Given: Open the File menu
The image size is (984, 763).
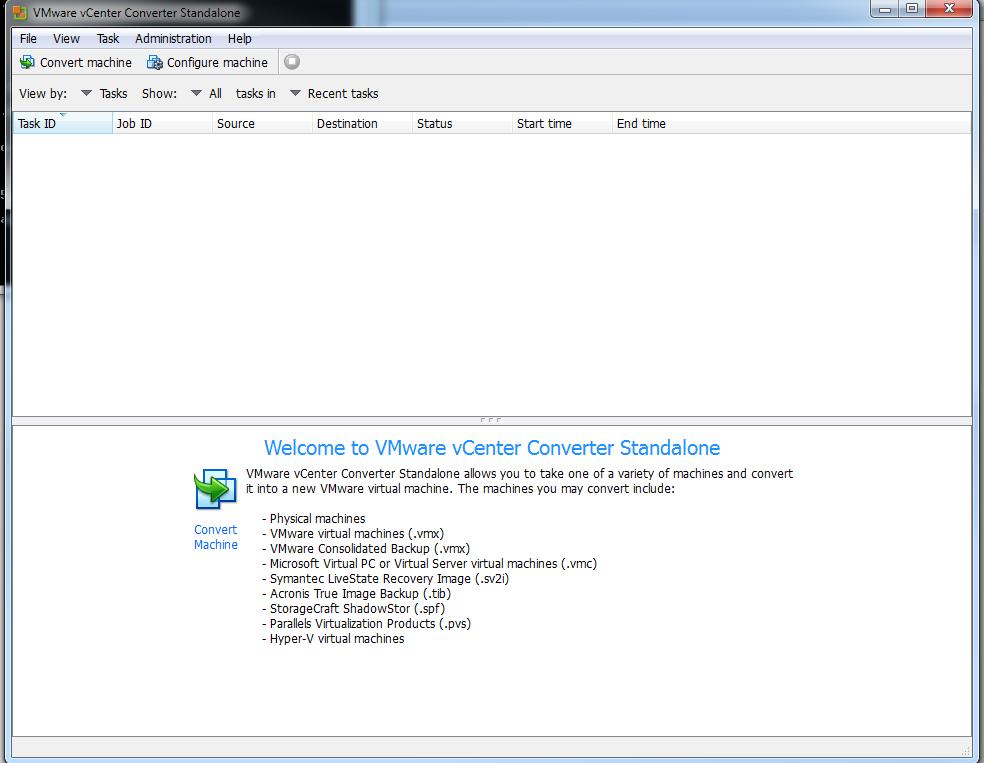Looking at the screenshot, I should pyautogui.click(x=28, y=38).
